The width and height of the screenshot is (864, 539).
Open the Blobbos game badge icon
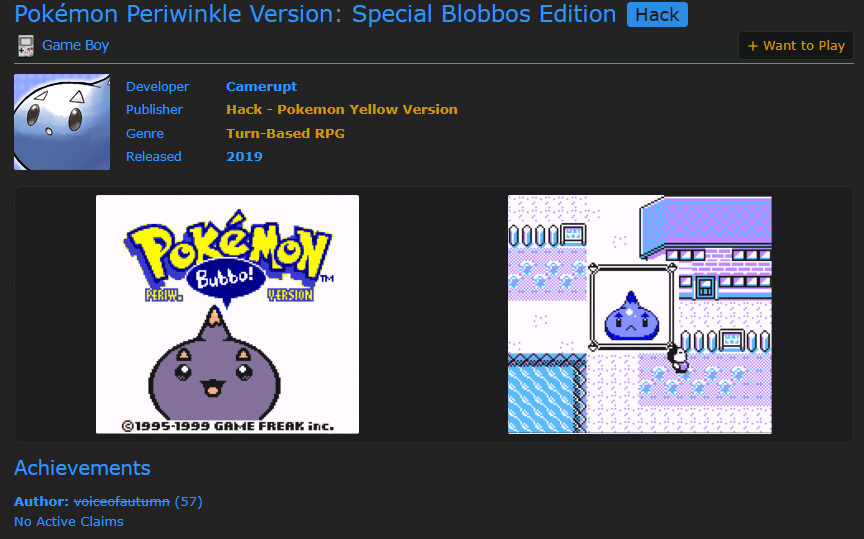pyautogui.click(x=62, y=122)
